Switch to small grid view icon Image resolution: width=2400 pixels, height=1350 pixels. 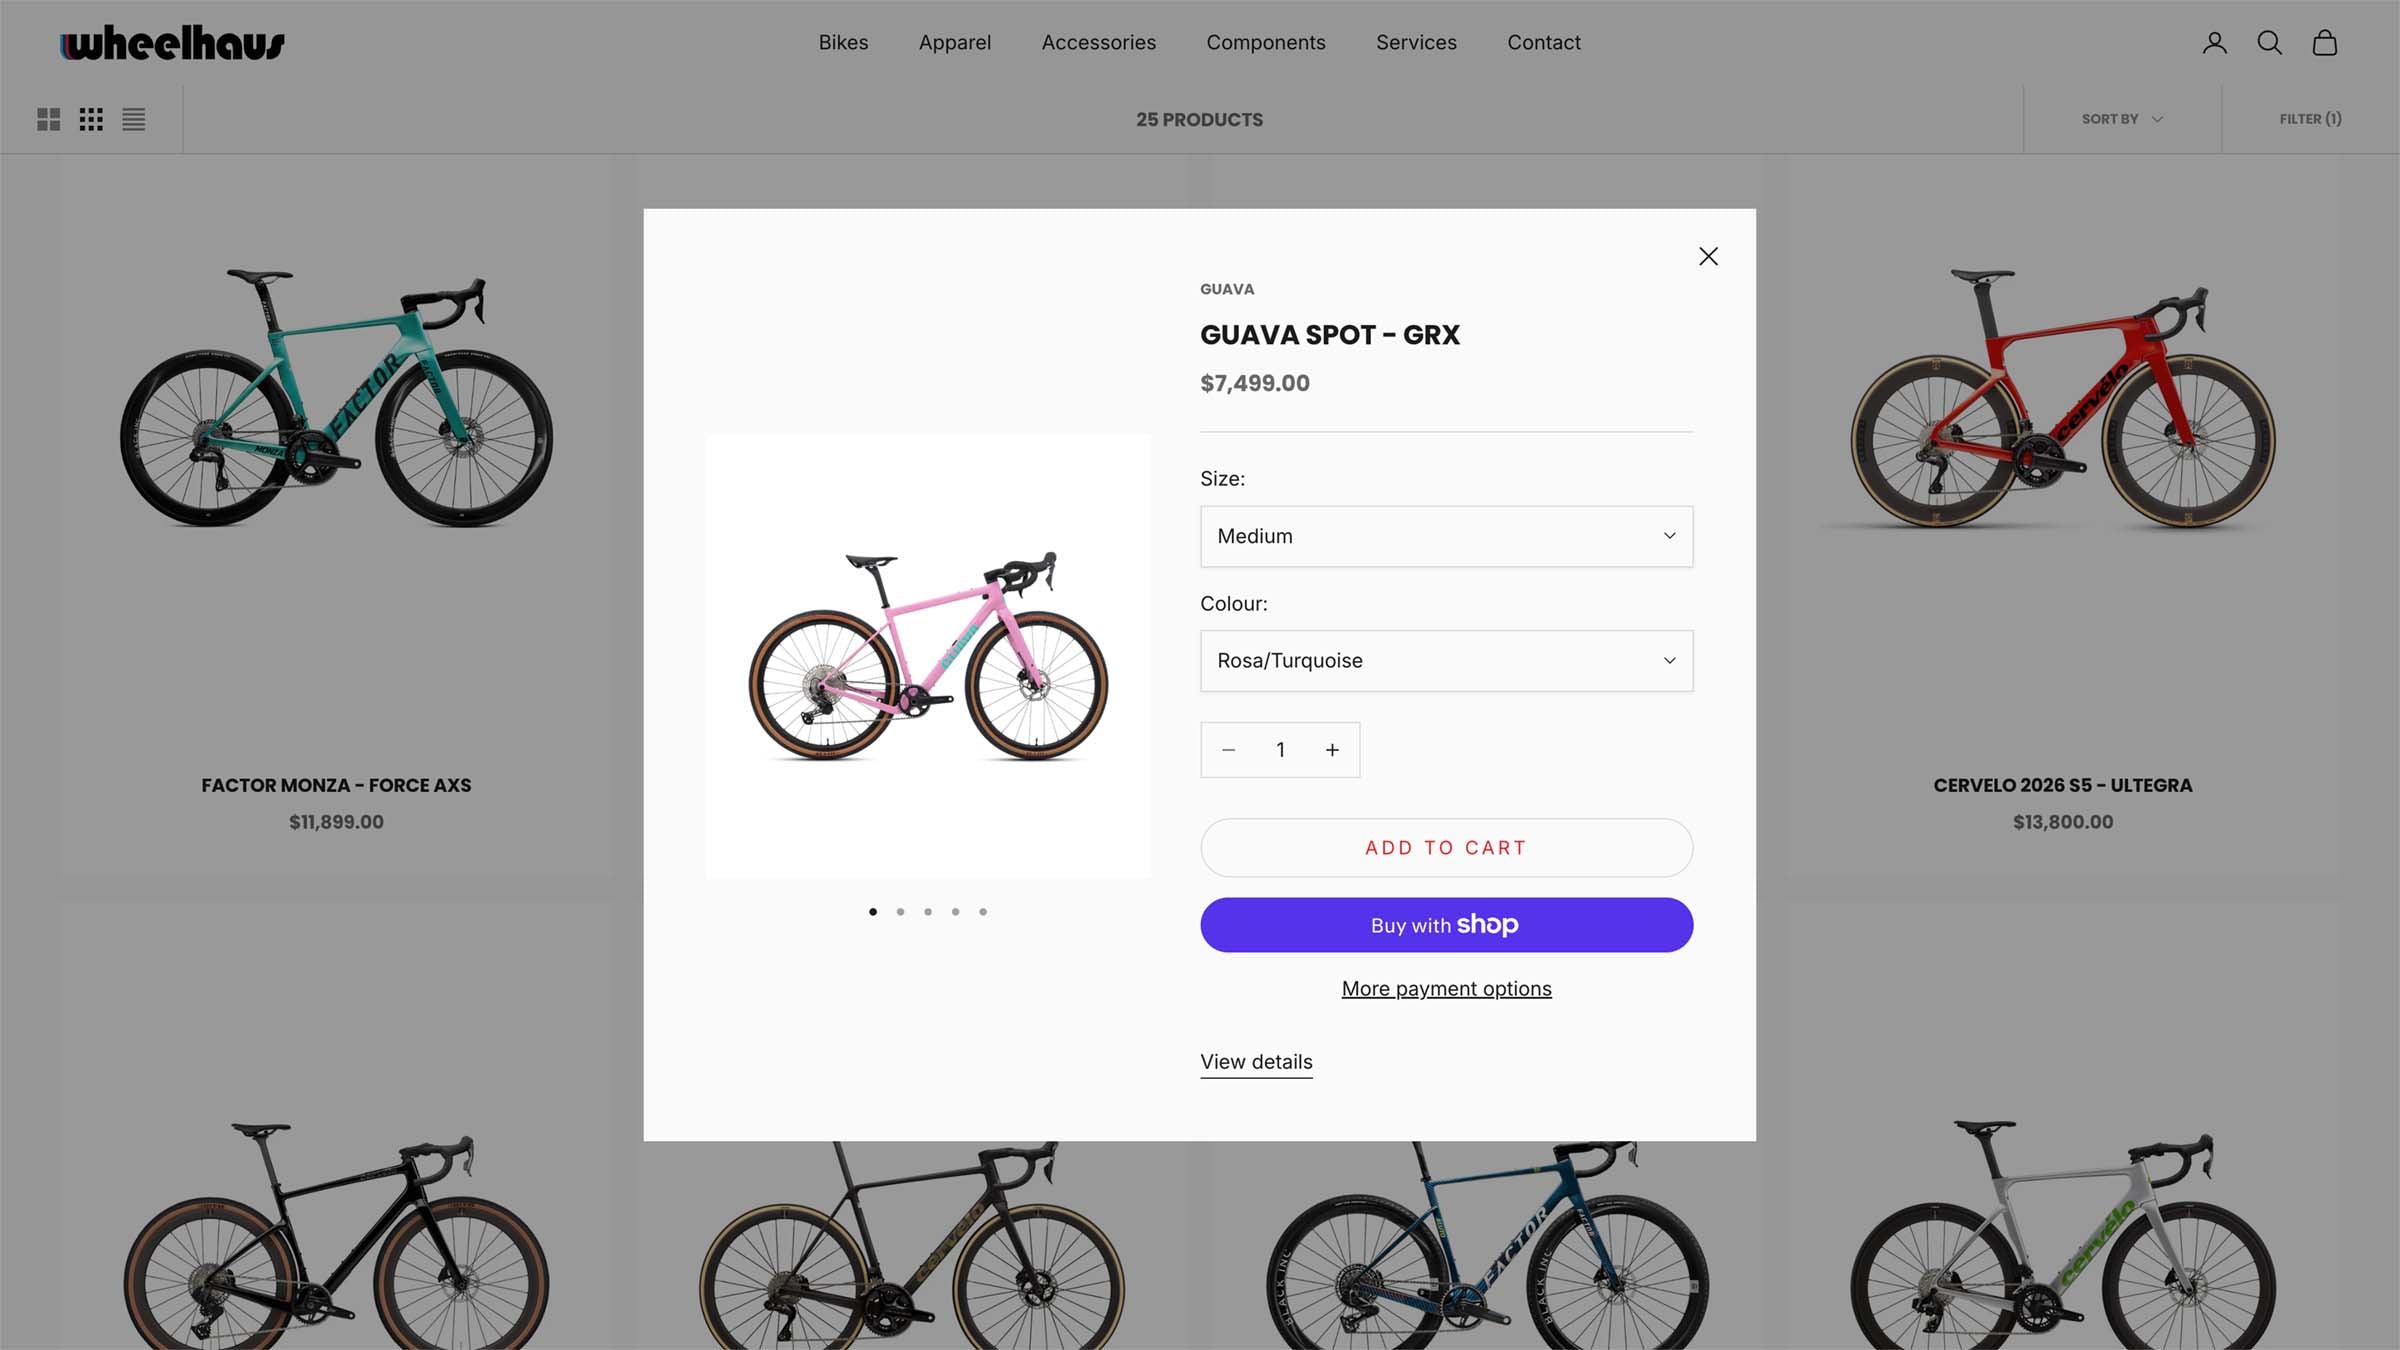[91, 120]
